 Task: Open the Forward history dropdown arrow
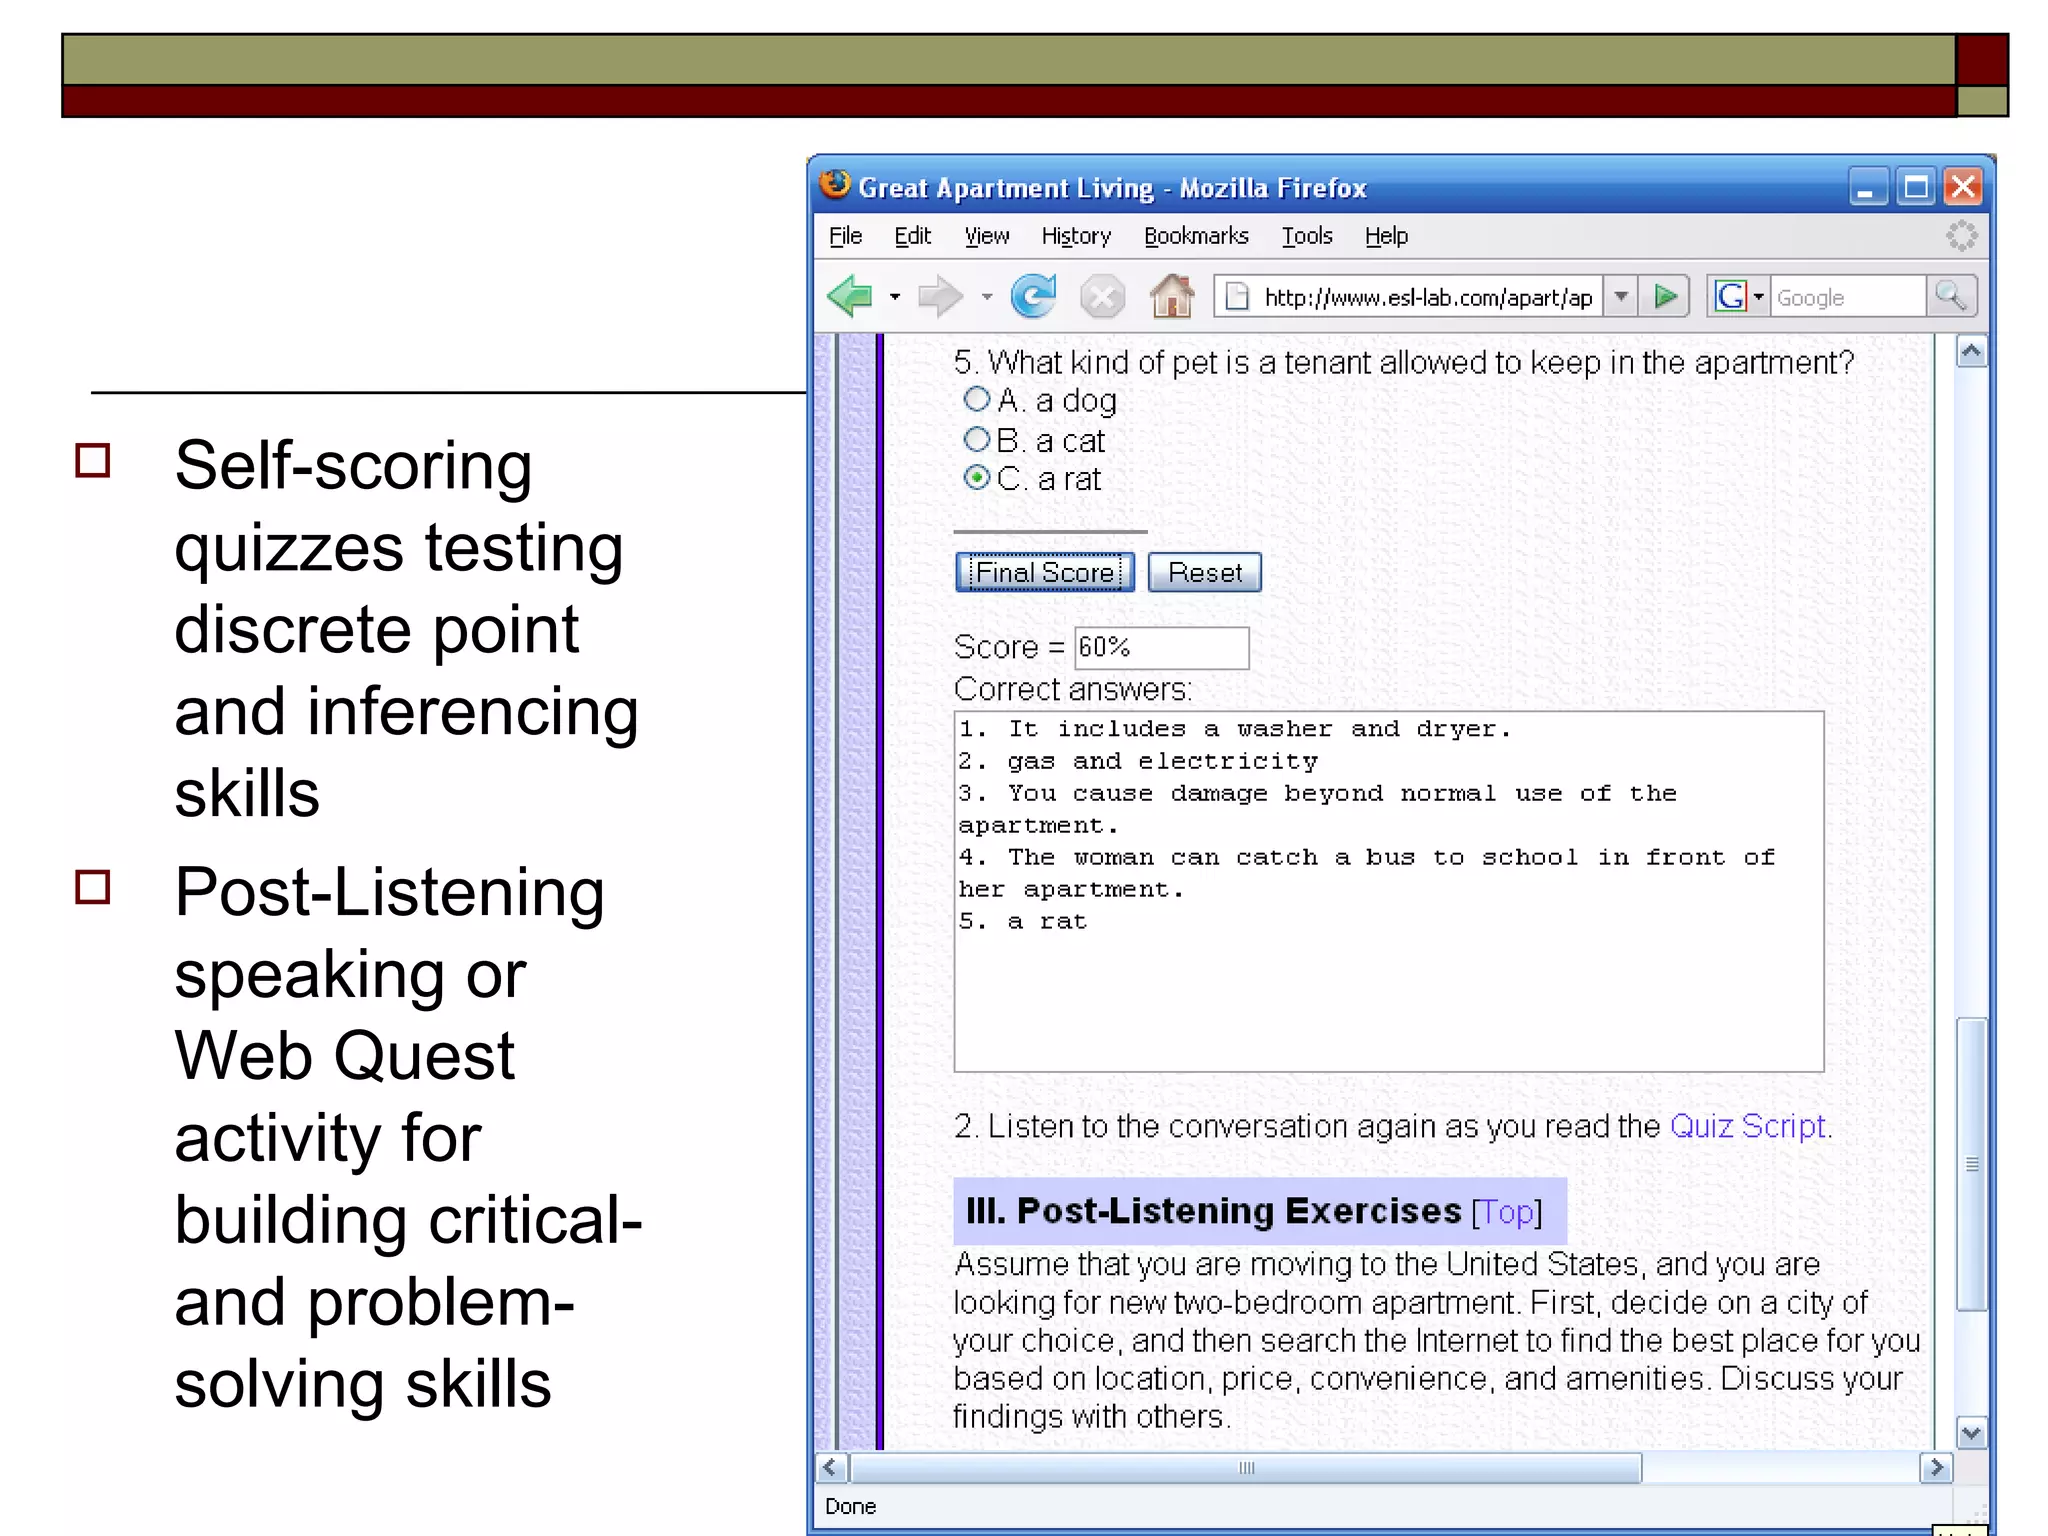pos(986,297)
